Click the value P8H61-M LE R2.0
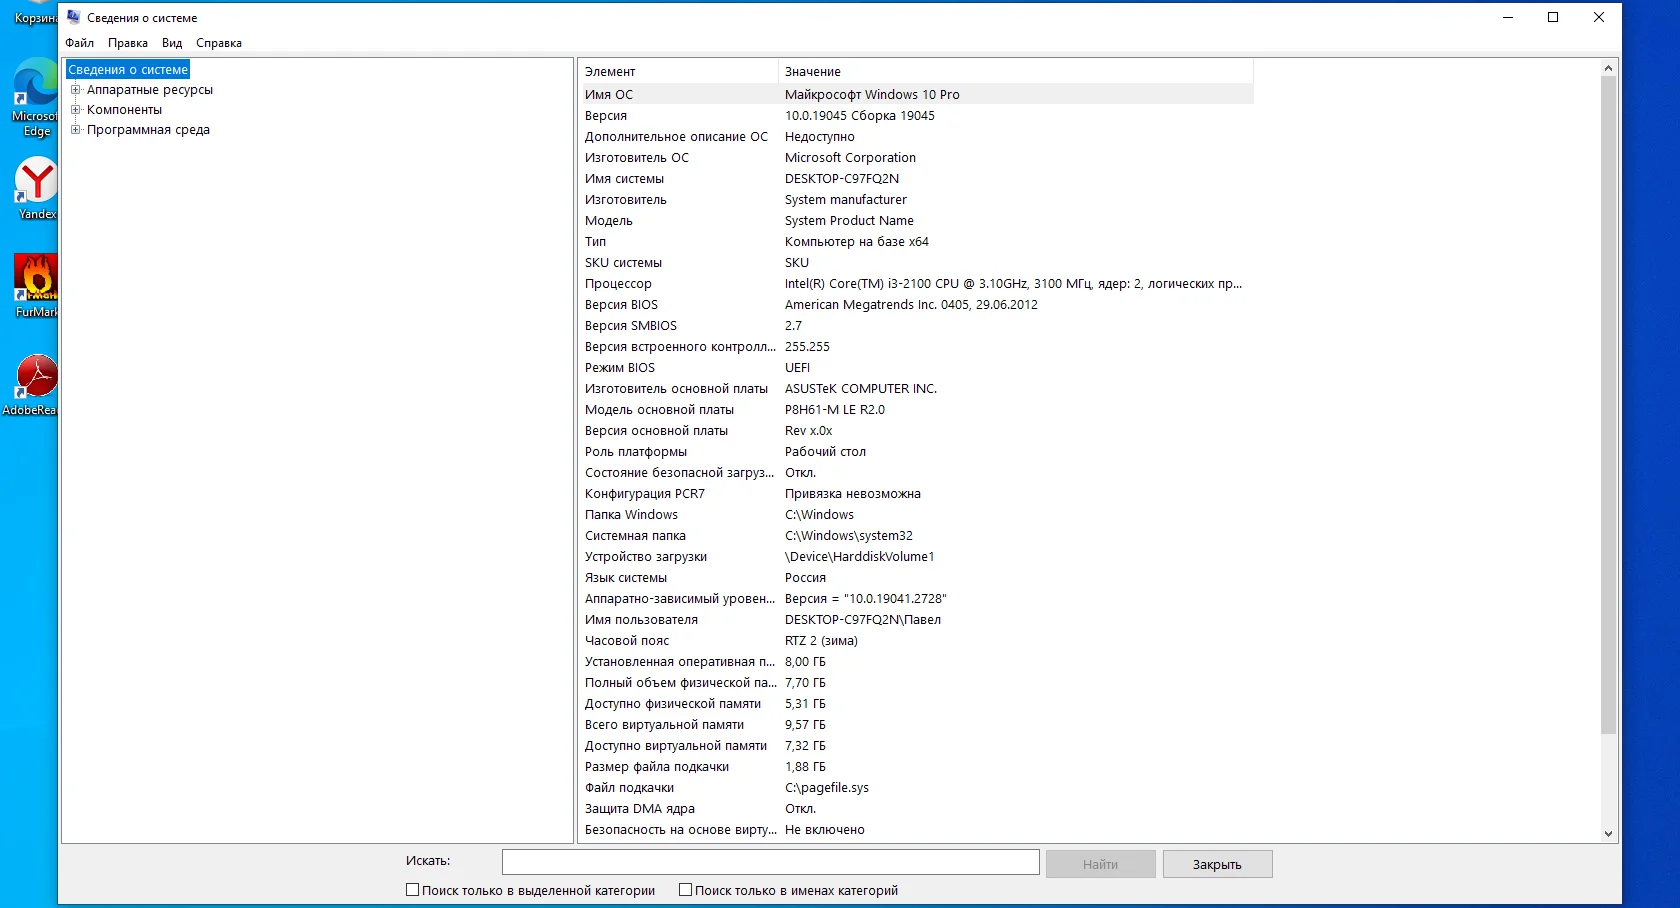Screen dimensions: 1680x908 coord(835,410)
